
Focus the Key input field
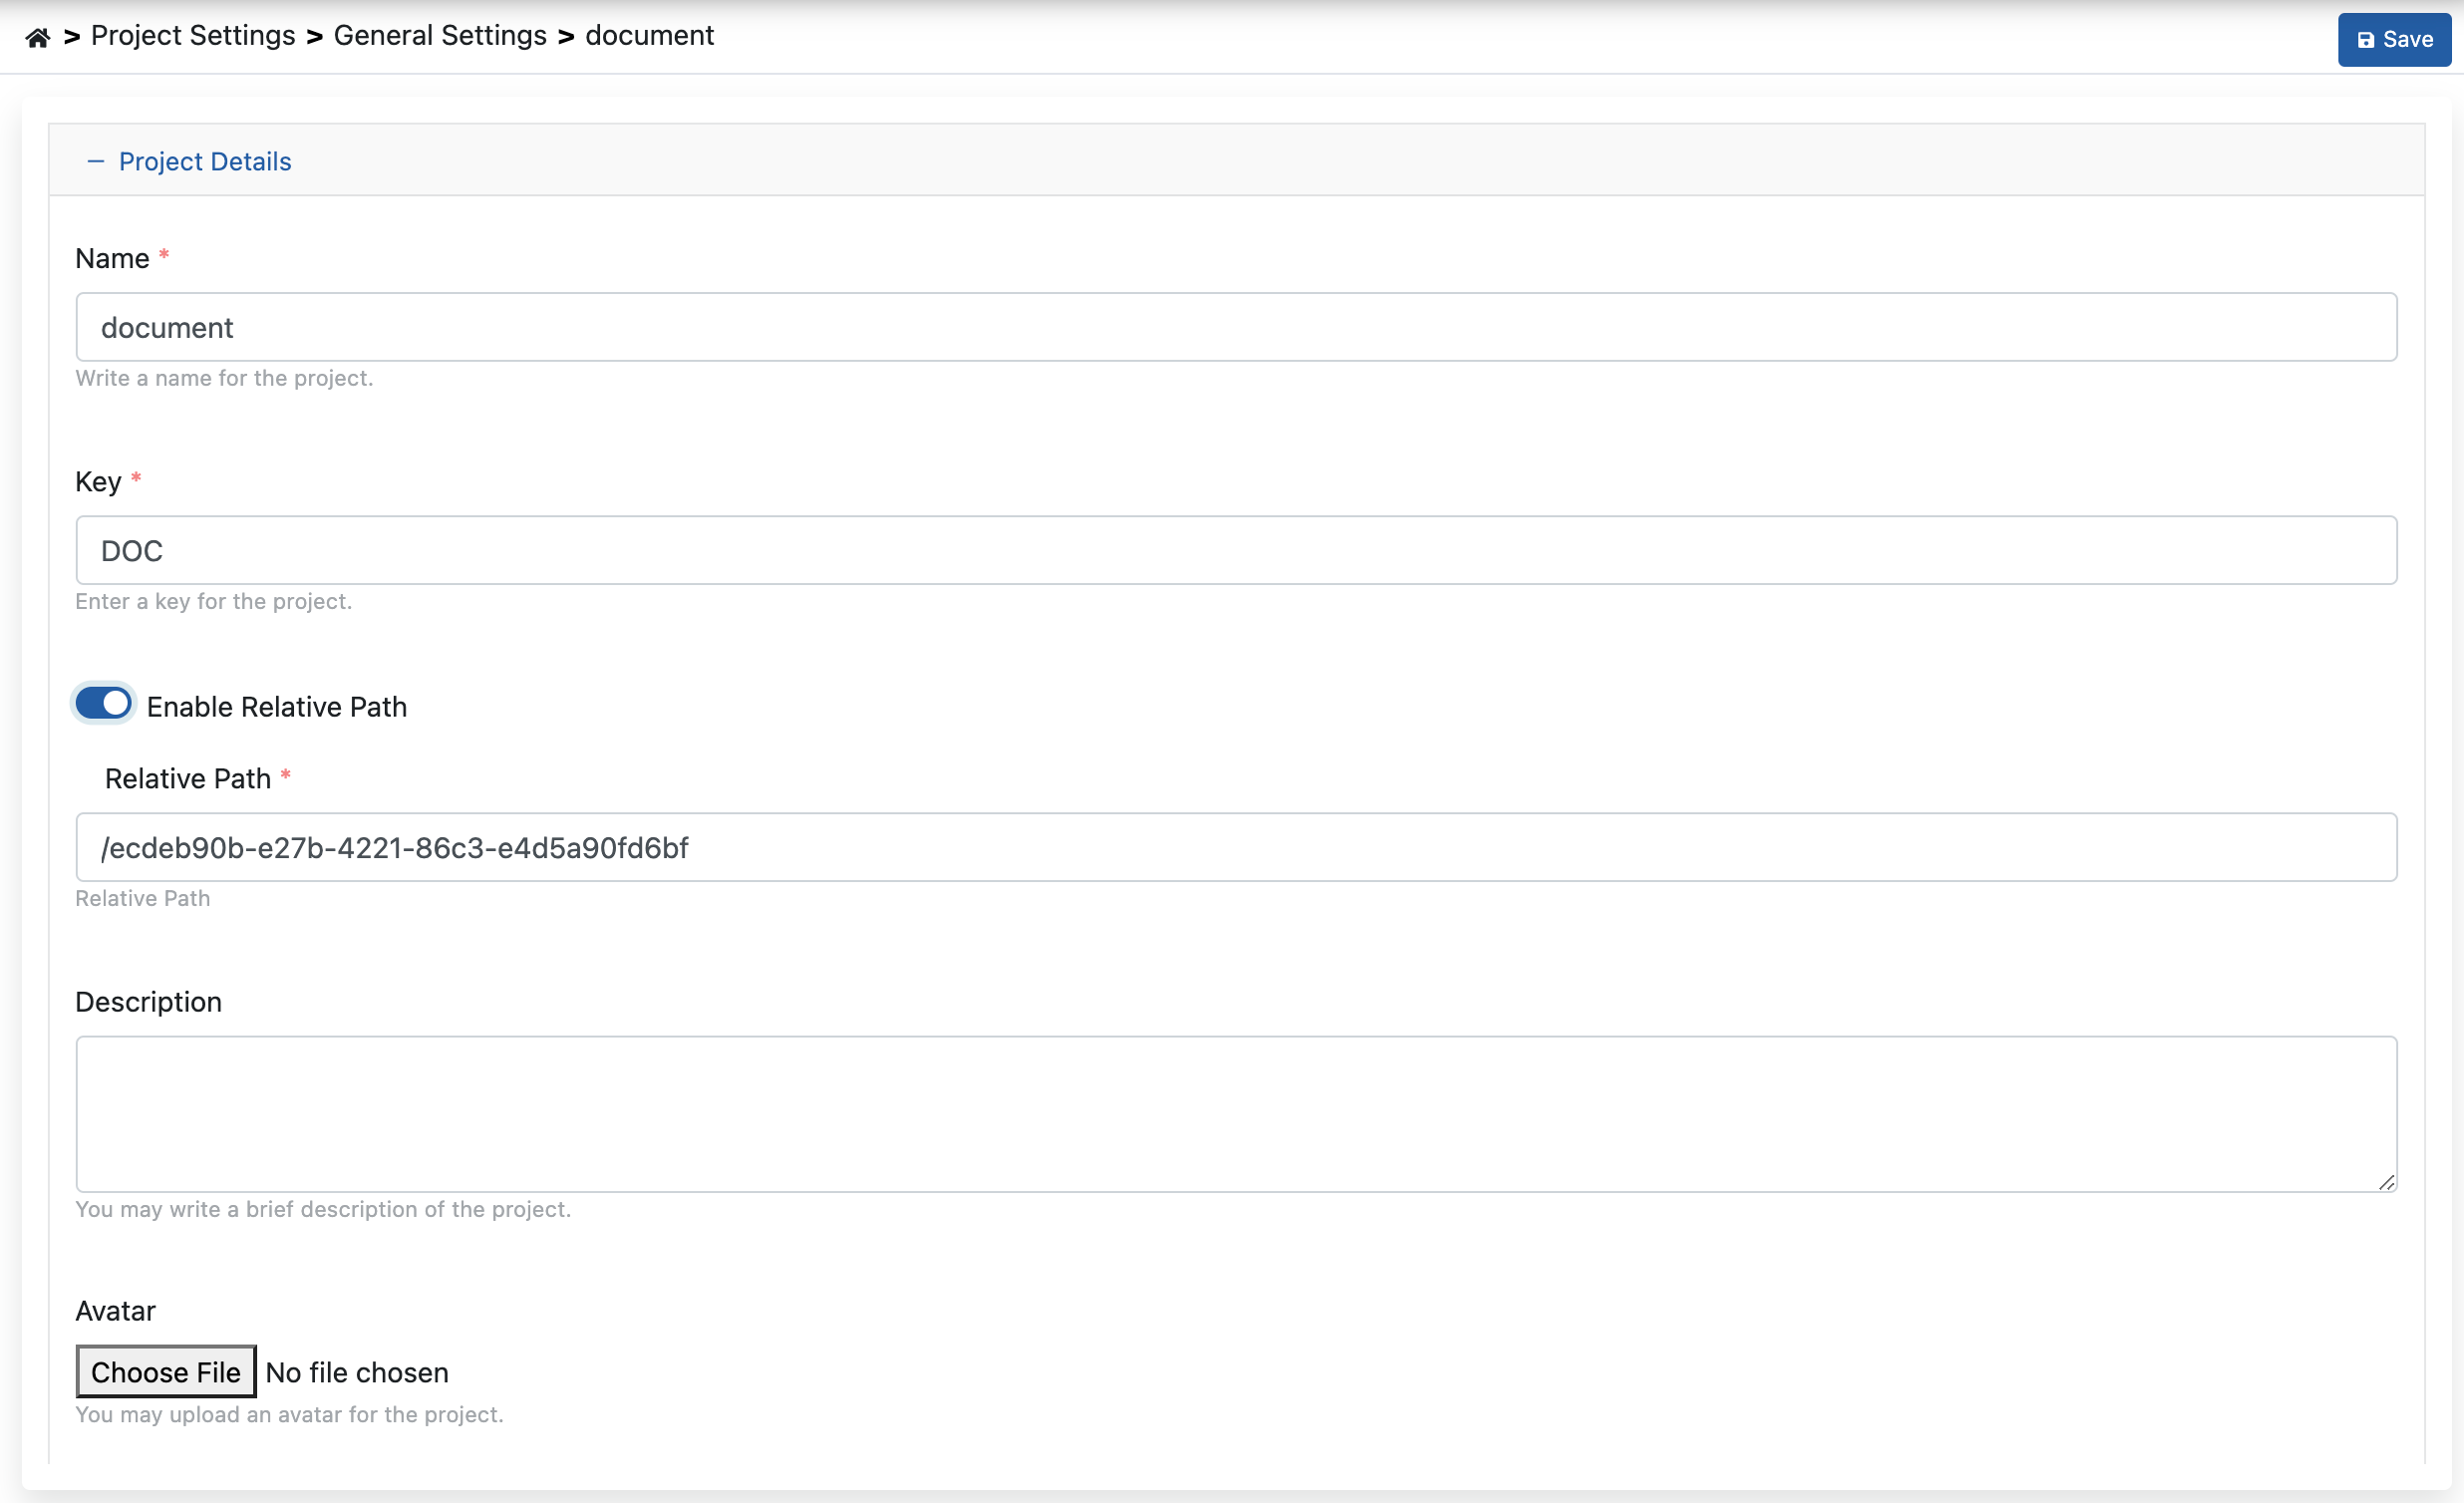click(1236, 550)
